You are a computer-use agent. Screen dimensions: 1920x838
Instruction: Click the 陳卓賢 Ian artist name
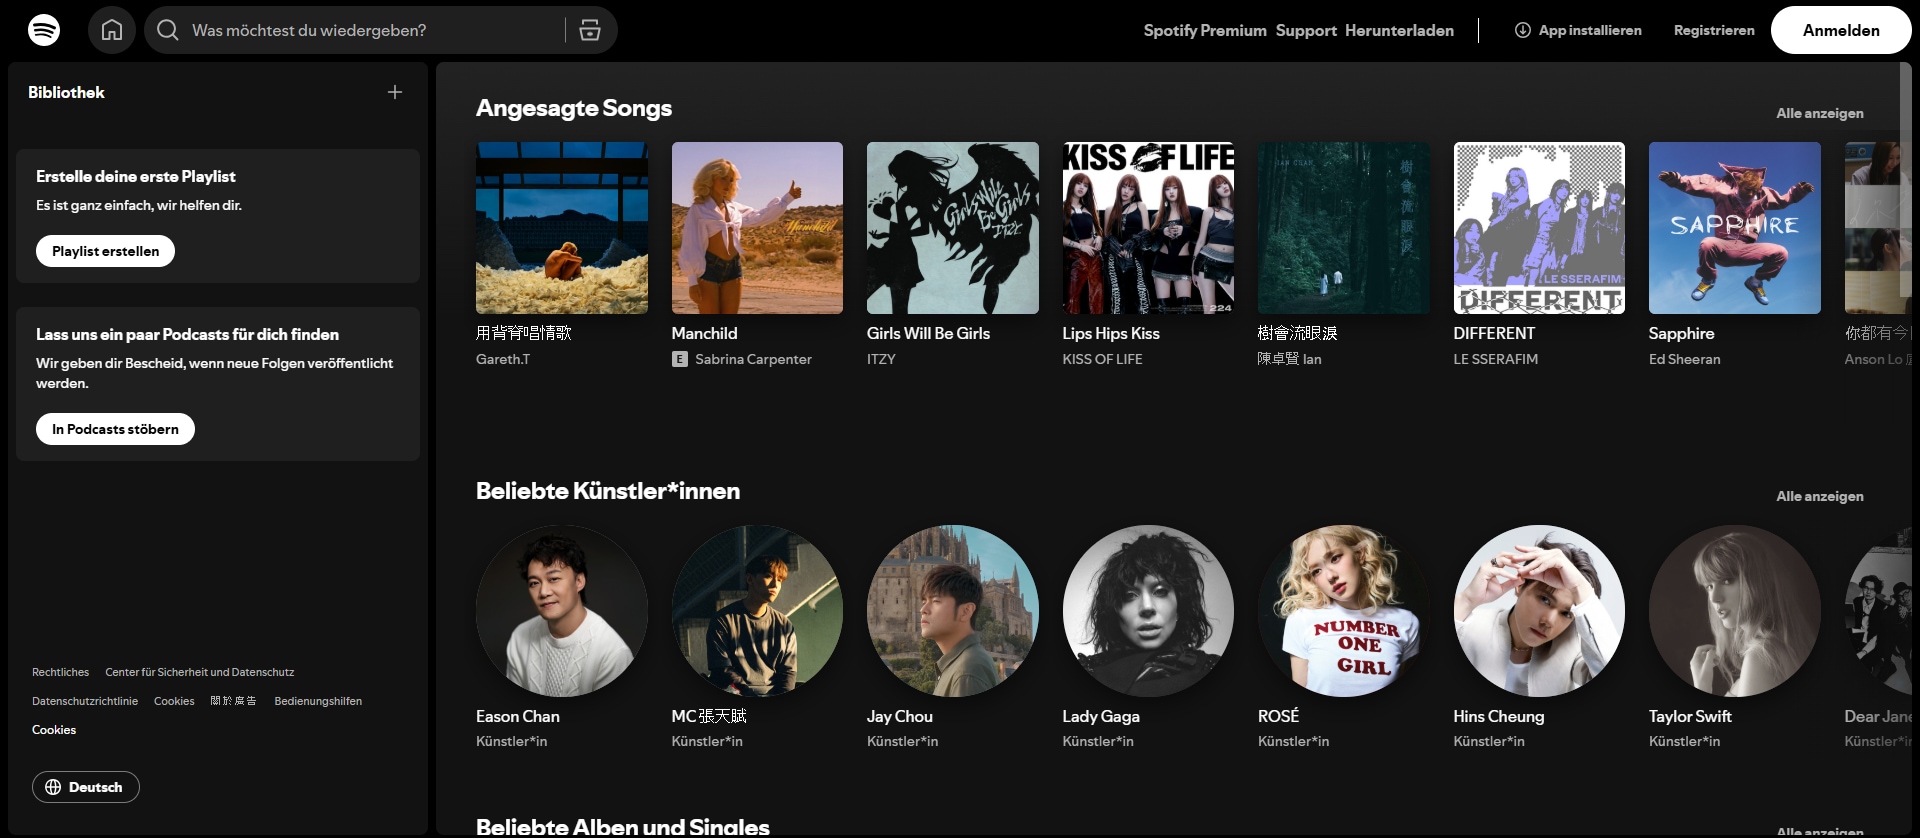pyautogui.click(x=1290, y=359)
